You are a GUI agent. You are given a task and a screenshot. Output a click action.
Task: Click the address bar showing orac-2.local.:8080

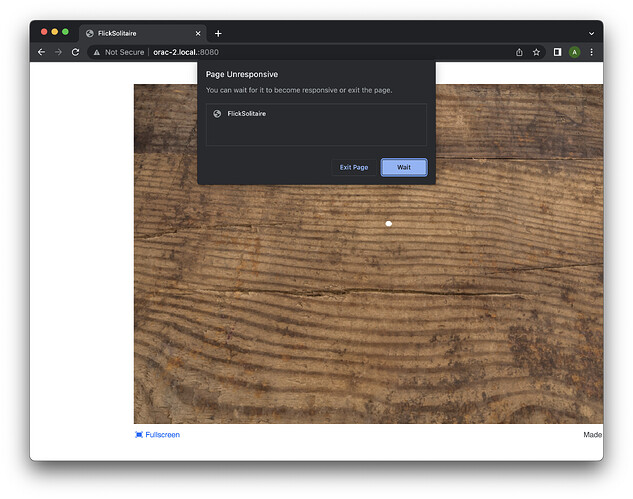coord(315,52)
